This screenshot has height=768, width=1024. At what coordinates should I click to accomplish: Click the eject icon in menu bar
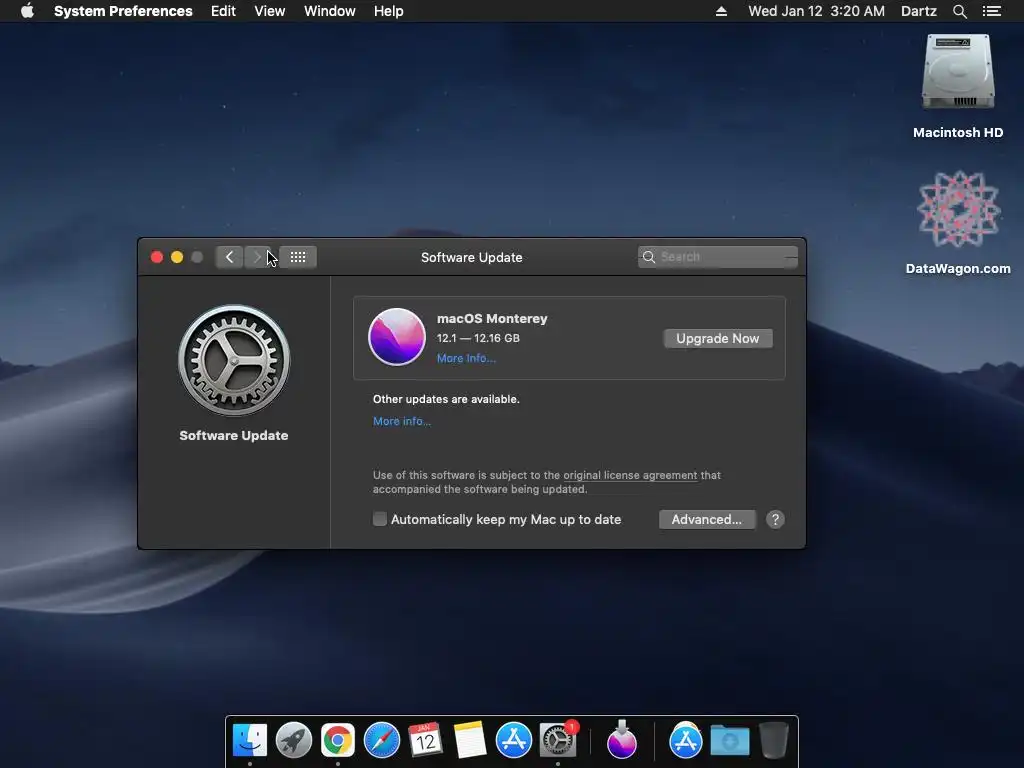point(721,11)
